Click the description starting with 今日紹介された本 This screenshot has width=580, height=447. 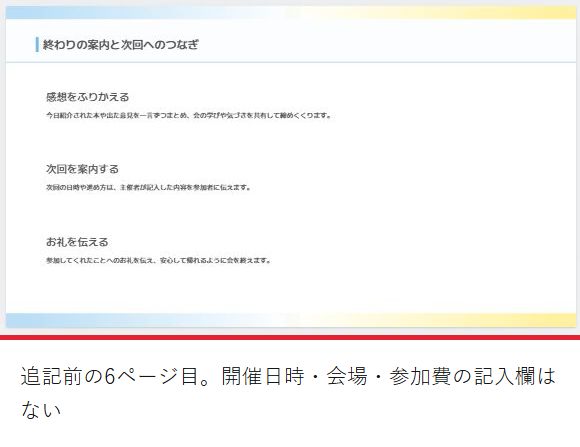(188, 115)
